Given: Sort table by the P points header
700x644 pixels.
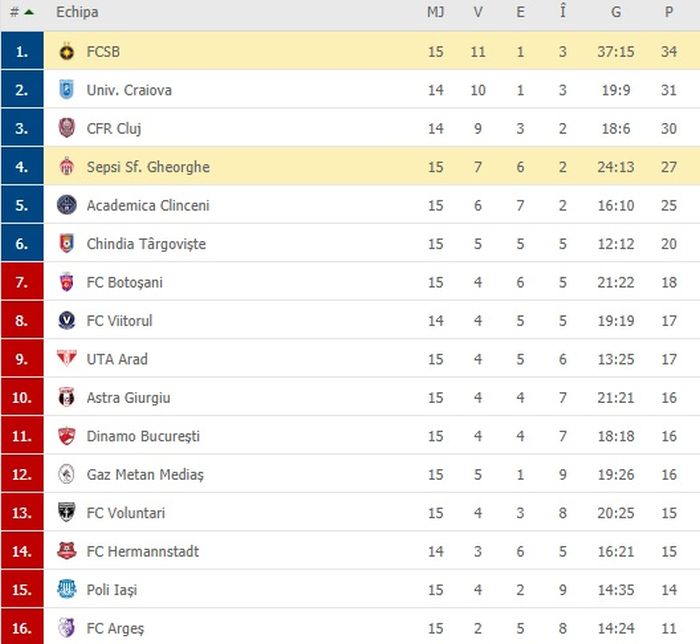Looking at the screenshot, I should (x=669, y=12).
